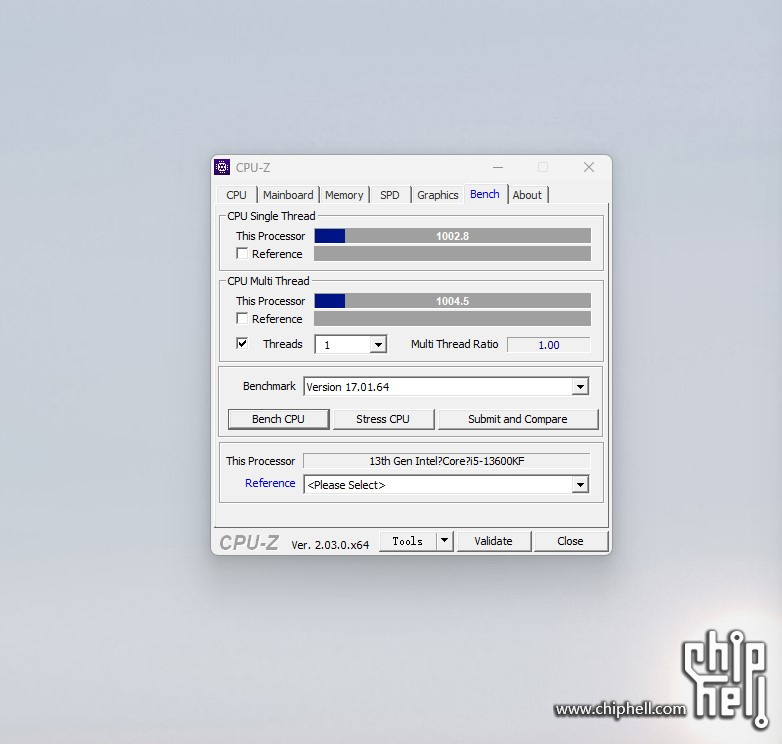Enable Single Thread Reference checkbox
Screen dimensions: 782x744
(242, 254)
